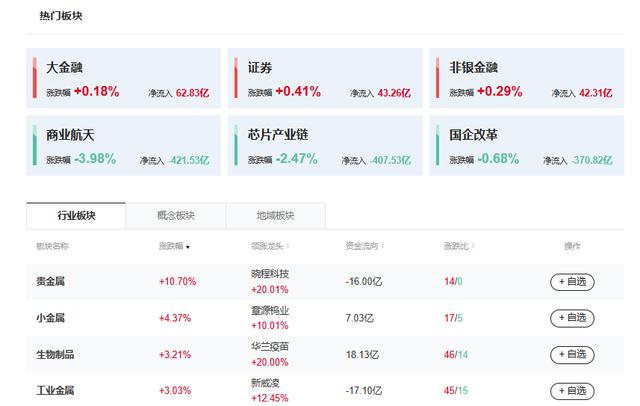Select 生物制品 change value +3.21%
This screenshot has height=406, width=640.
click(175, 354)
